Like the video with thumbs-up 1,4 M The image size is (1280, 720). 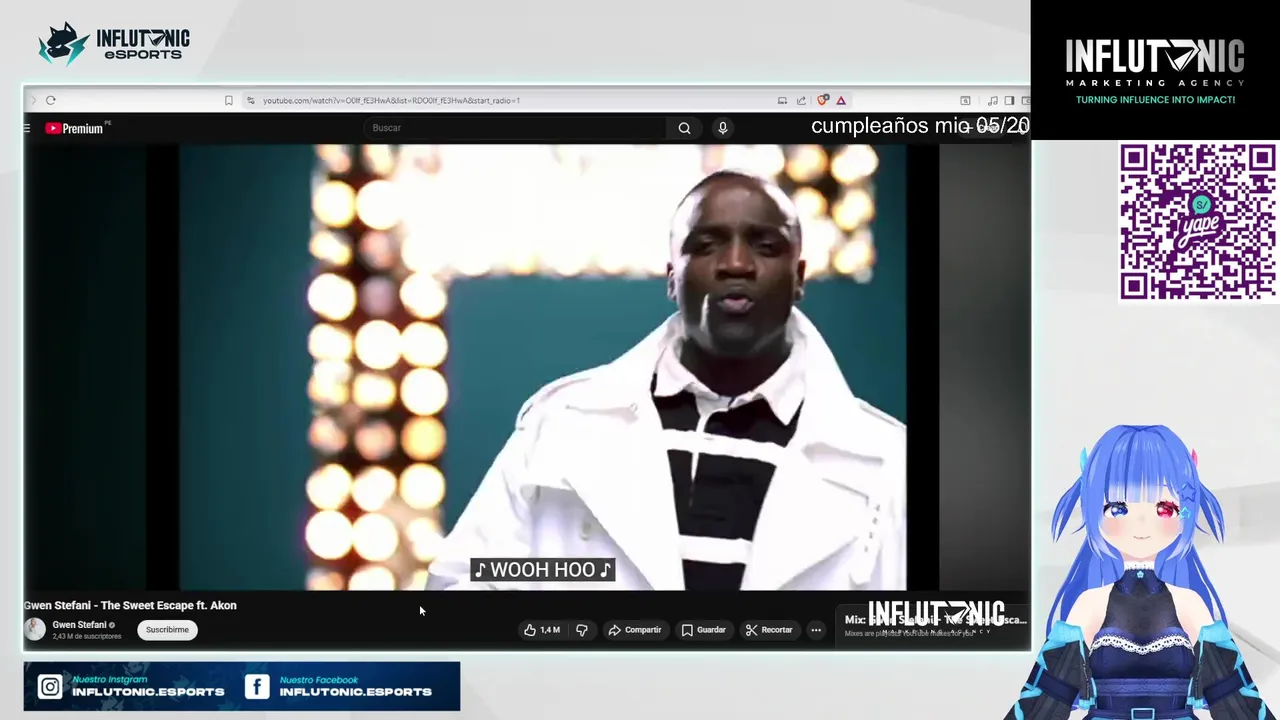542,630
